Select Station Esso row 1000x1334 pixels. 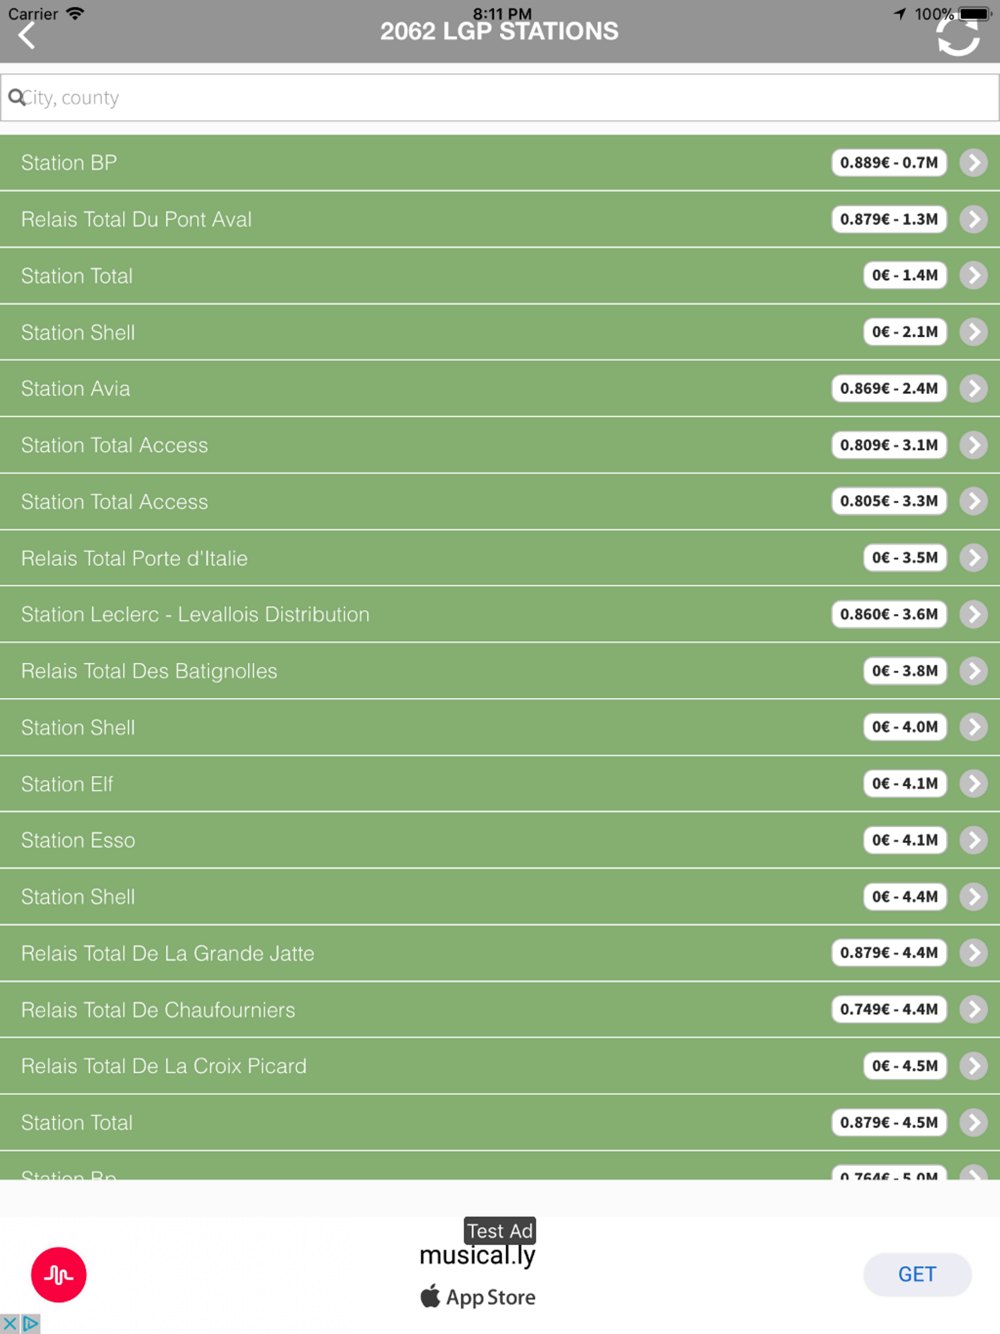pos(500,840)
